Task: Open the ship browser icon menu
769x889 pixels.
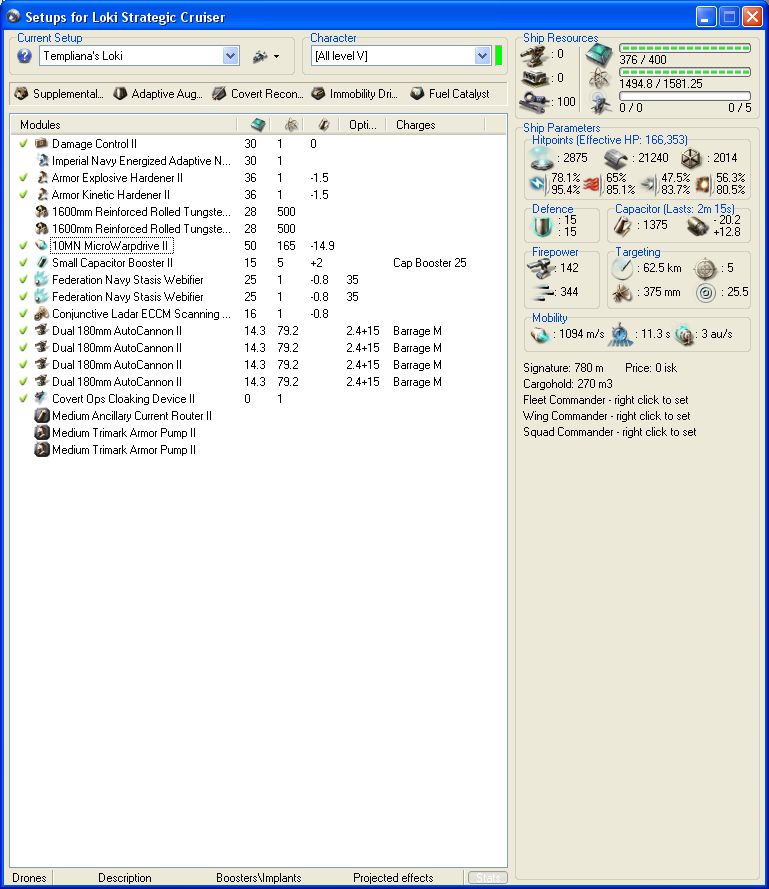Action: 266,56
